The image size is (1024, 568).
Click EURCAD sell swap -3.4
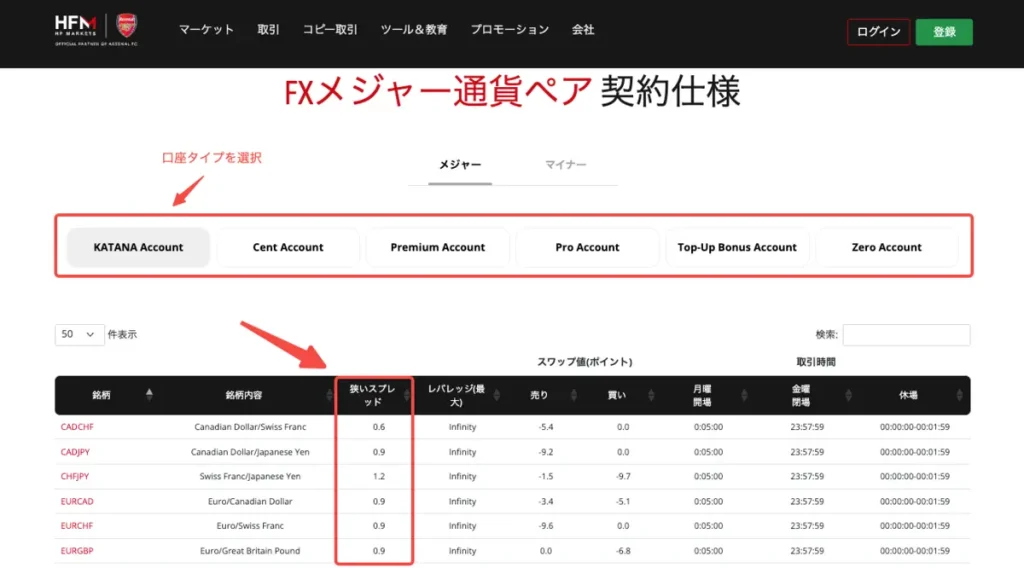[x=546, y=501]
